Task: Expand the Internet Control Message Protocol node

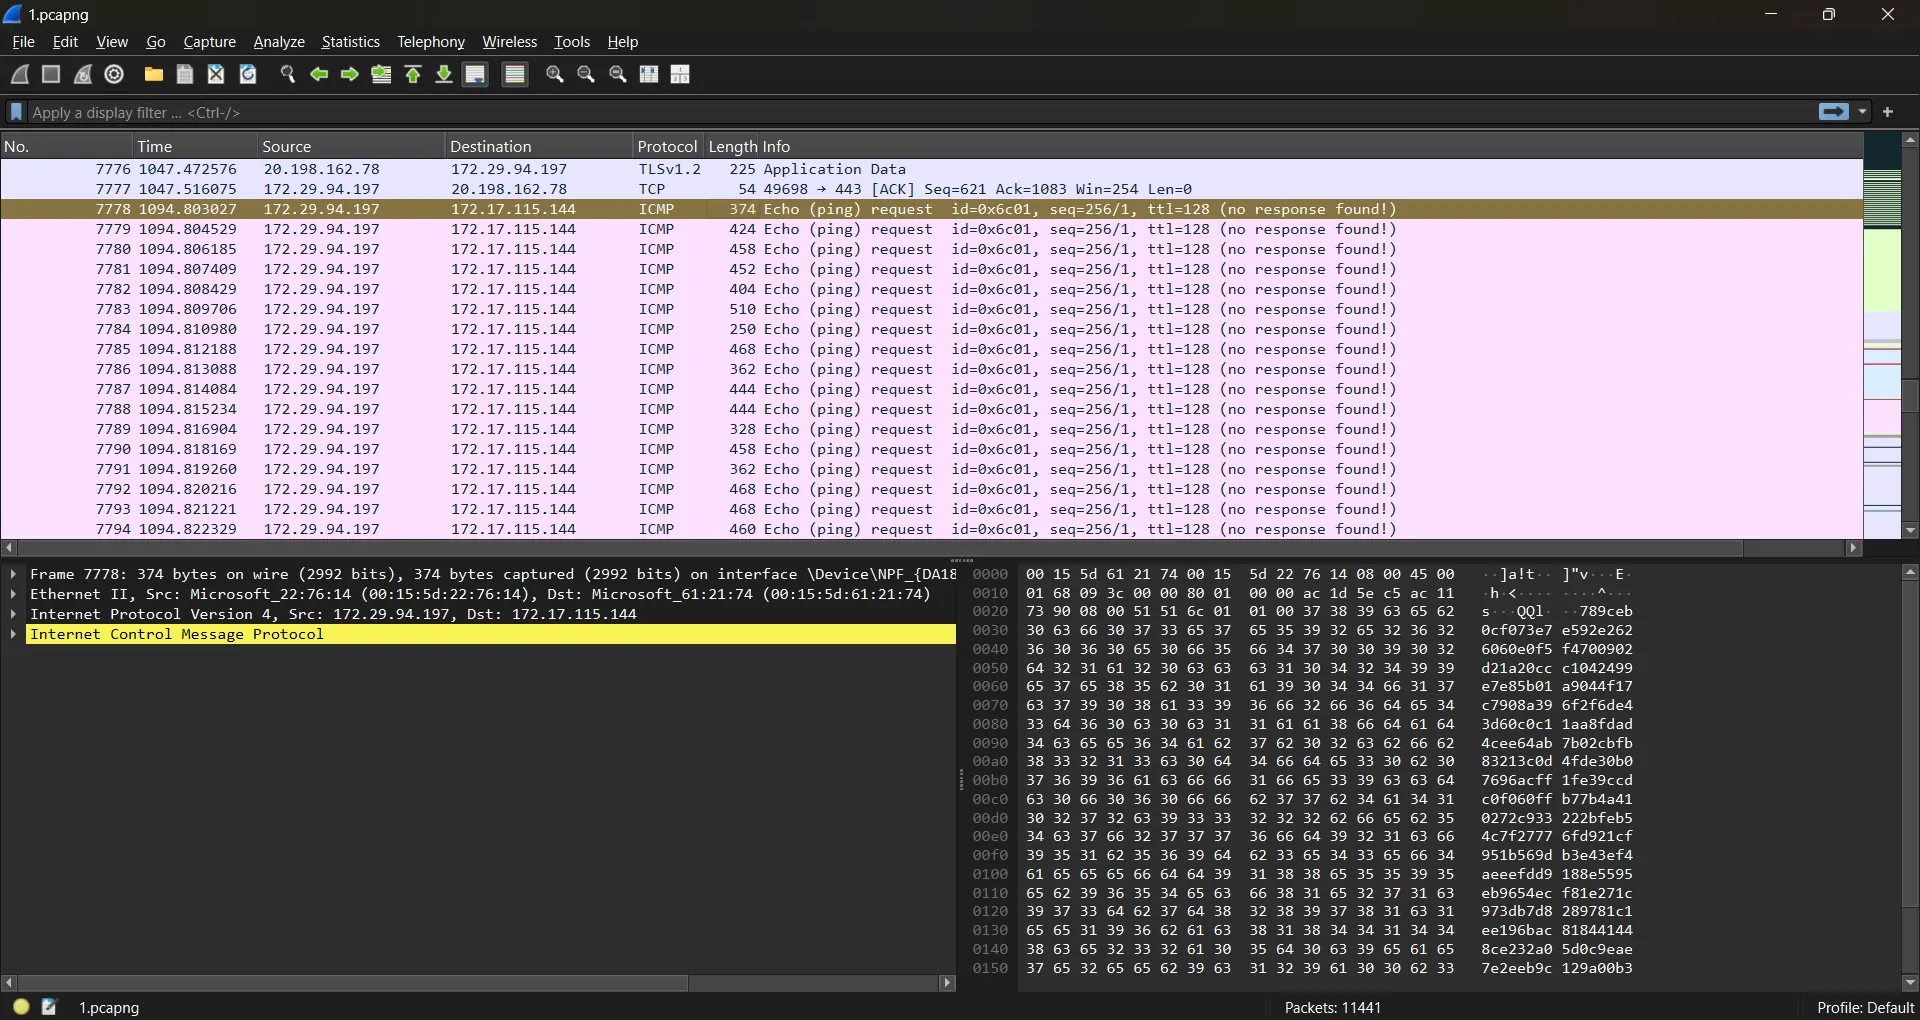Action: point(13,634)
